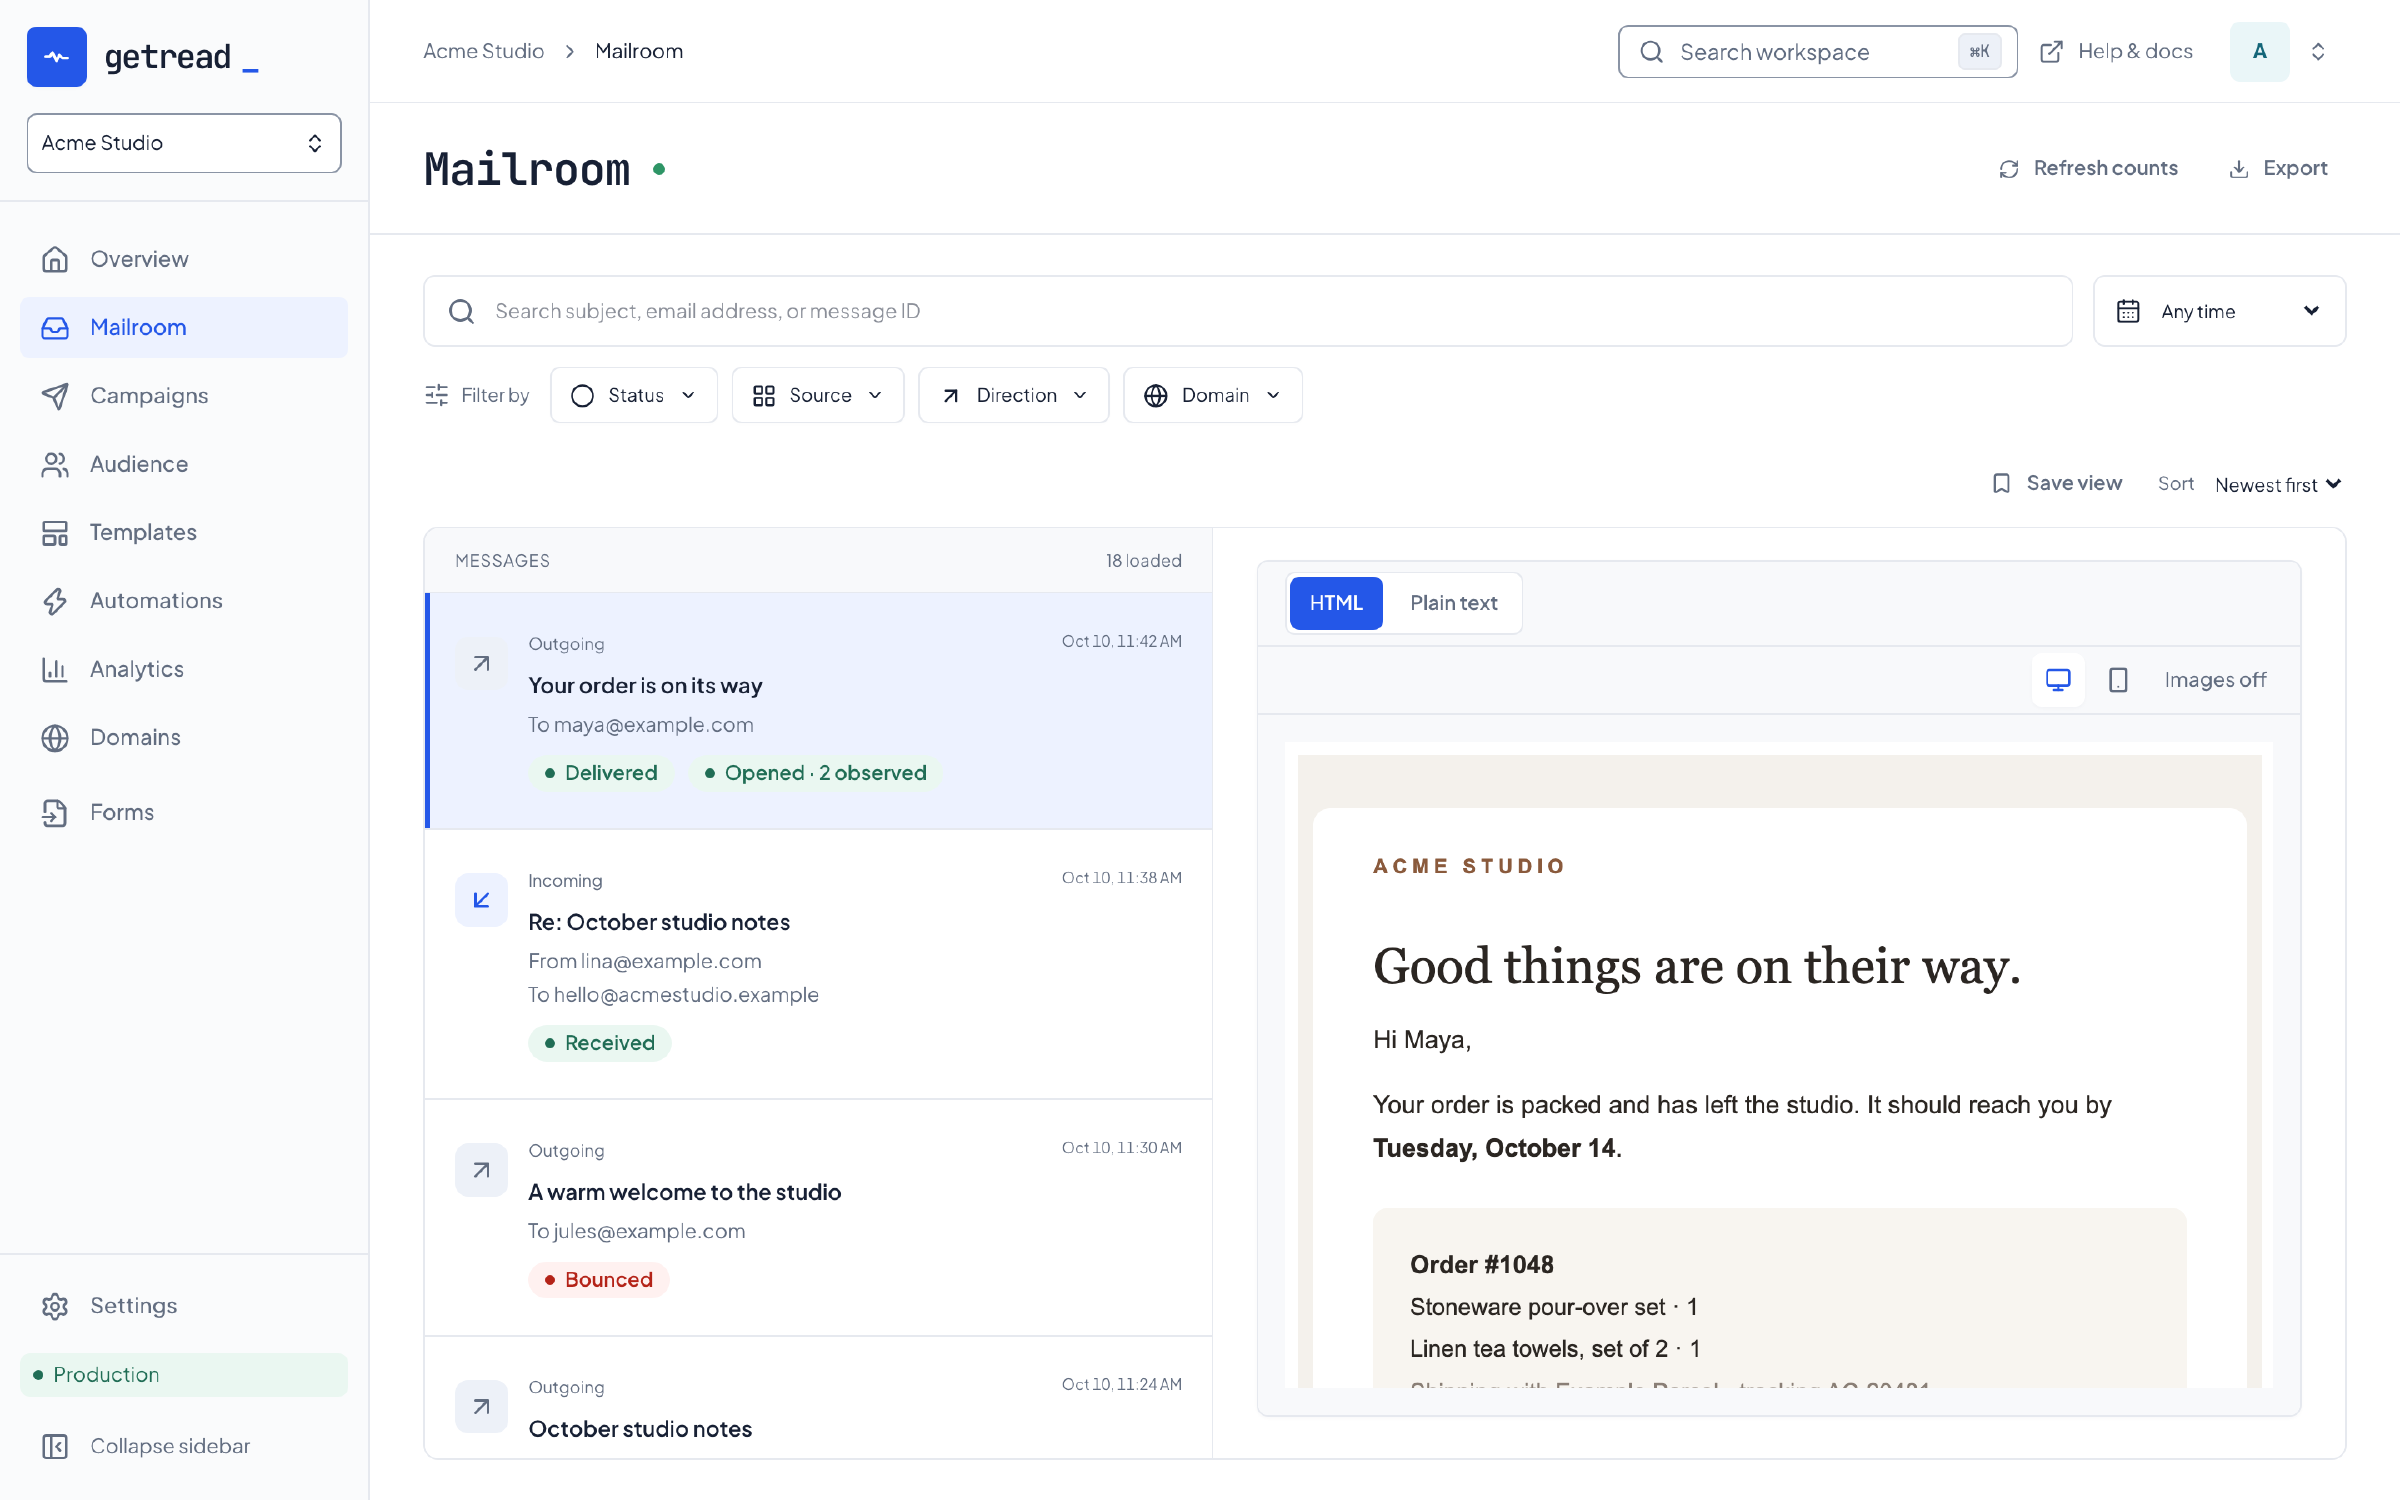The width and height of the screenshot is (2400, 1500).
Task: Click Refresh counts
Action: coord(2088,168)
